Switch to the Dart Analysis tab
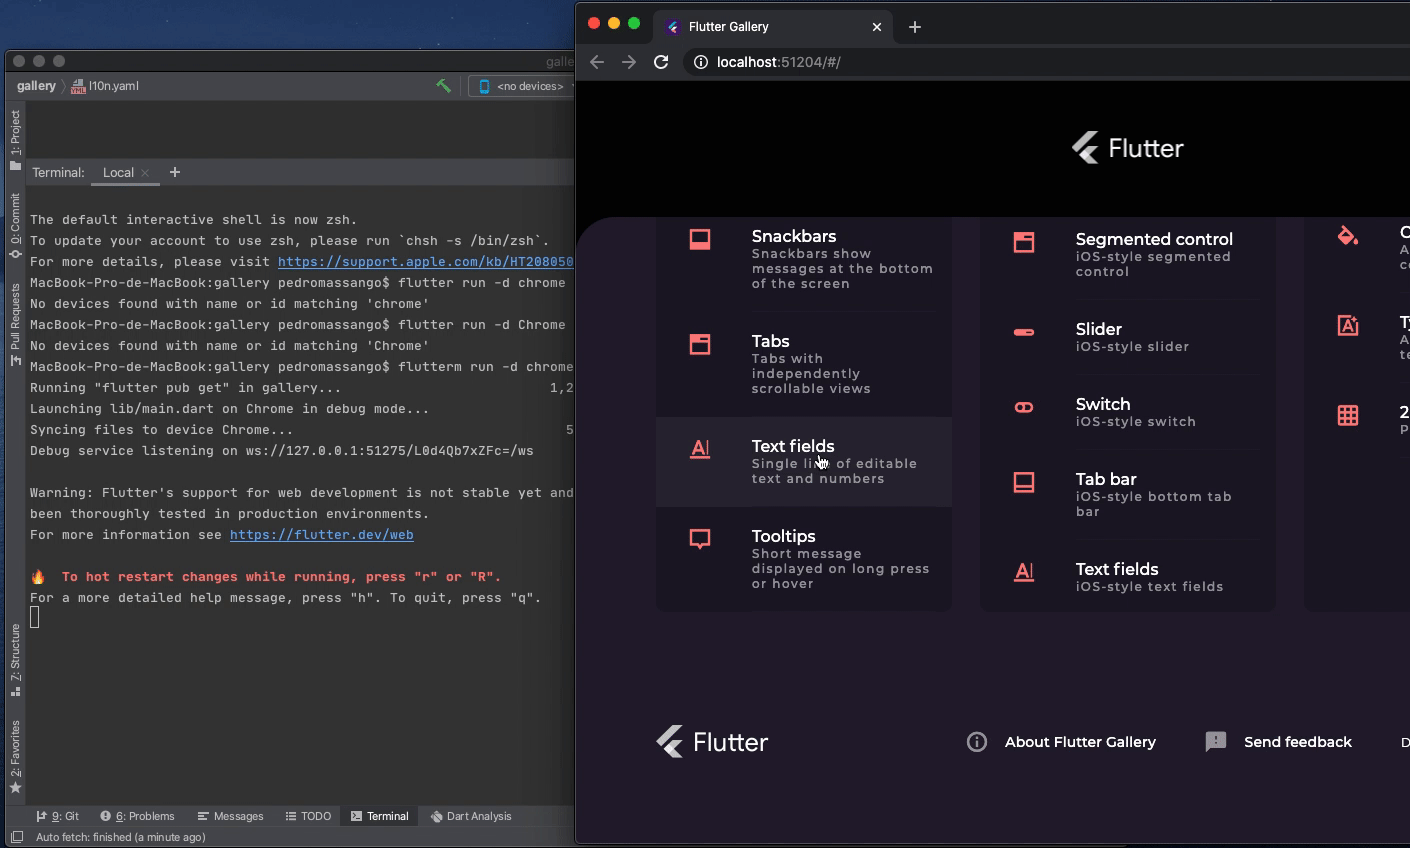Viewport: 1410px width, 848px height. pyautogui.click(x=471, y=816)
